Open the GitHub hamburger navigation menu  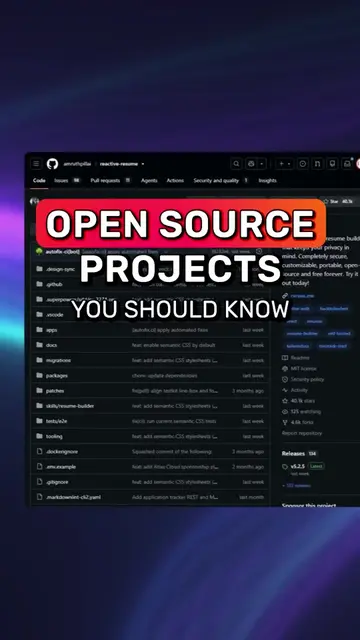point(36,164)
